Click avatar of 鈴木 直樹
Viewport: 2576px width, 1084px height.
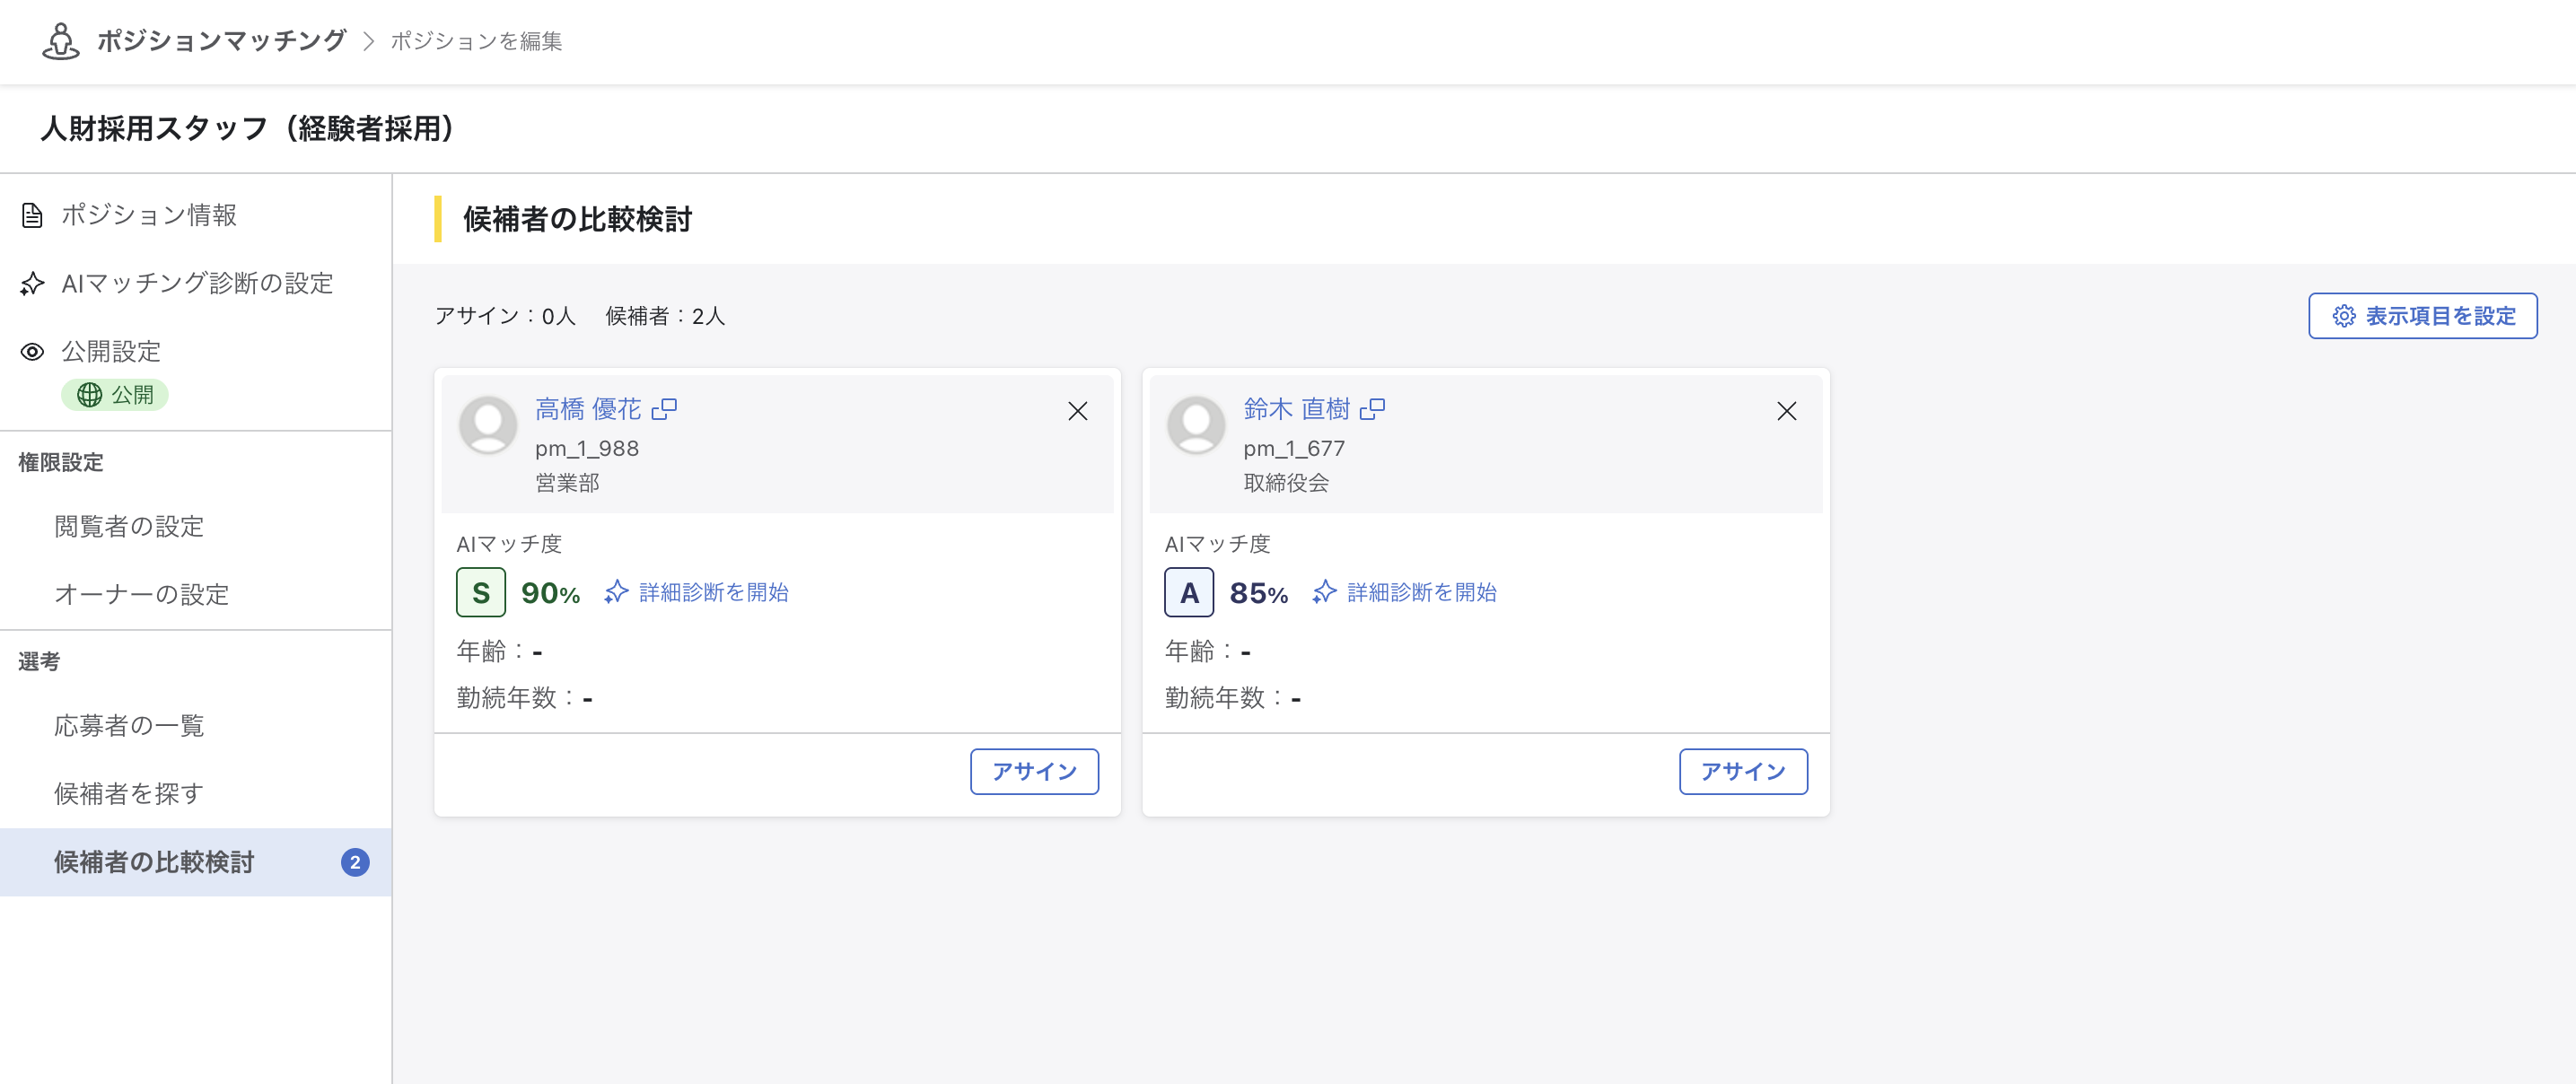[1196, 425]
